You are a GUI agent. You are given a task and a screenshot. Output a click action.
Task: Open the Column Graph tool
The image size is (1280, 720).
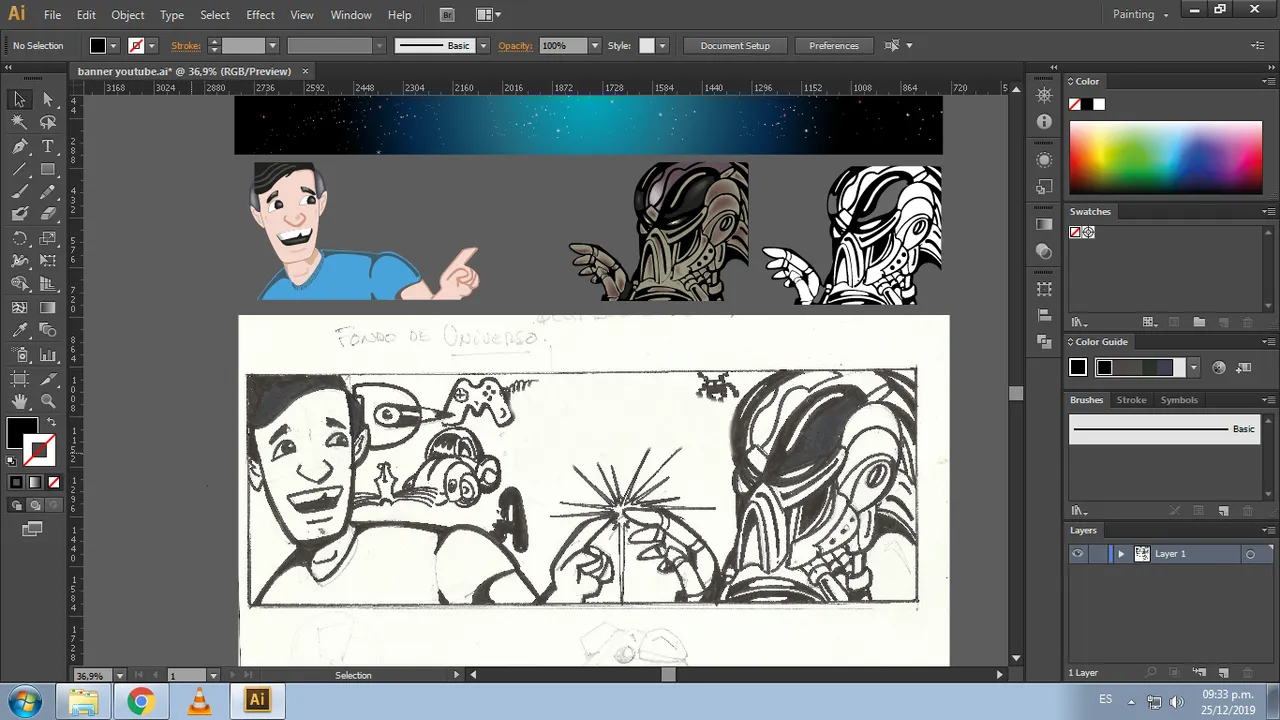coord(48,354)
